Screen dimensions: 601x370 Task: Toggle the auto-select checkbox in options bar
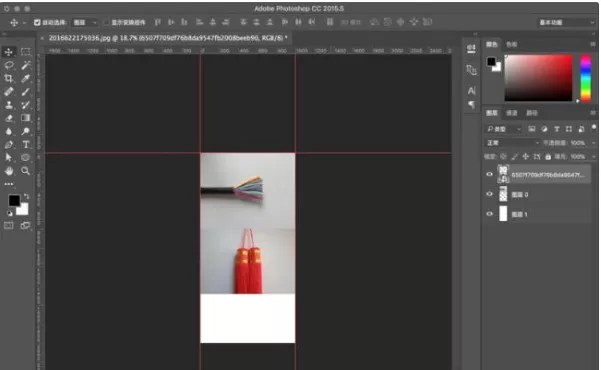[x=37, y=23]
